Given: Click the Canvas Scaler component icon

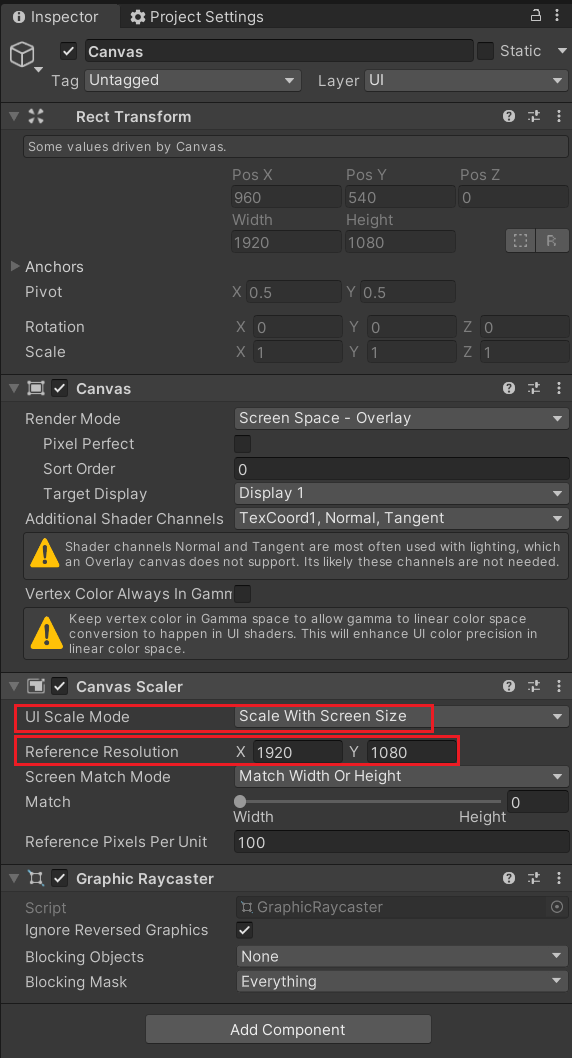Looking at the screenshot, I should coord(36,686).
